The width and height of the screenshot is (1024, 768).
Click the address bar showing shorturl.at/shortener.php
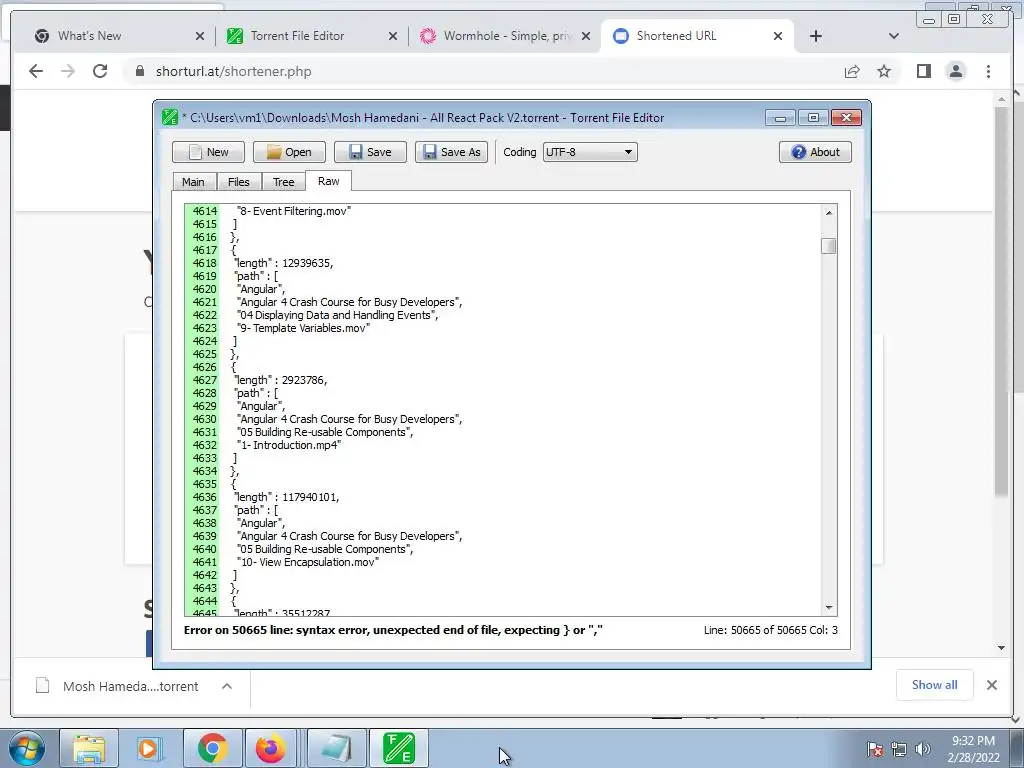point(483,71)
